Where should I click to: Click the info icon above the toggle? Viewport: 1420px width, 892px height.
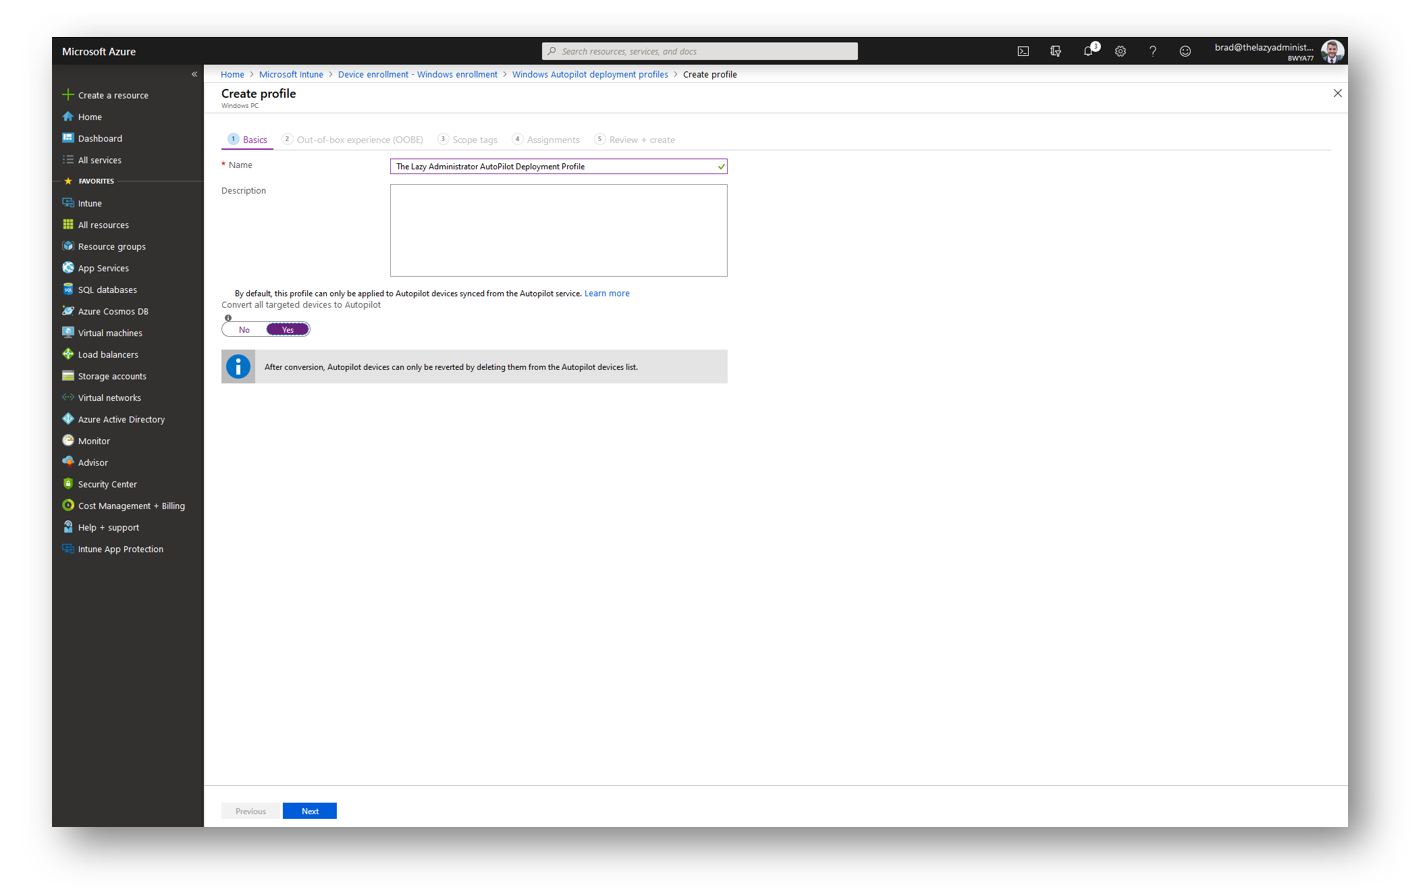click(x=228, y=318)
